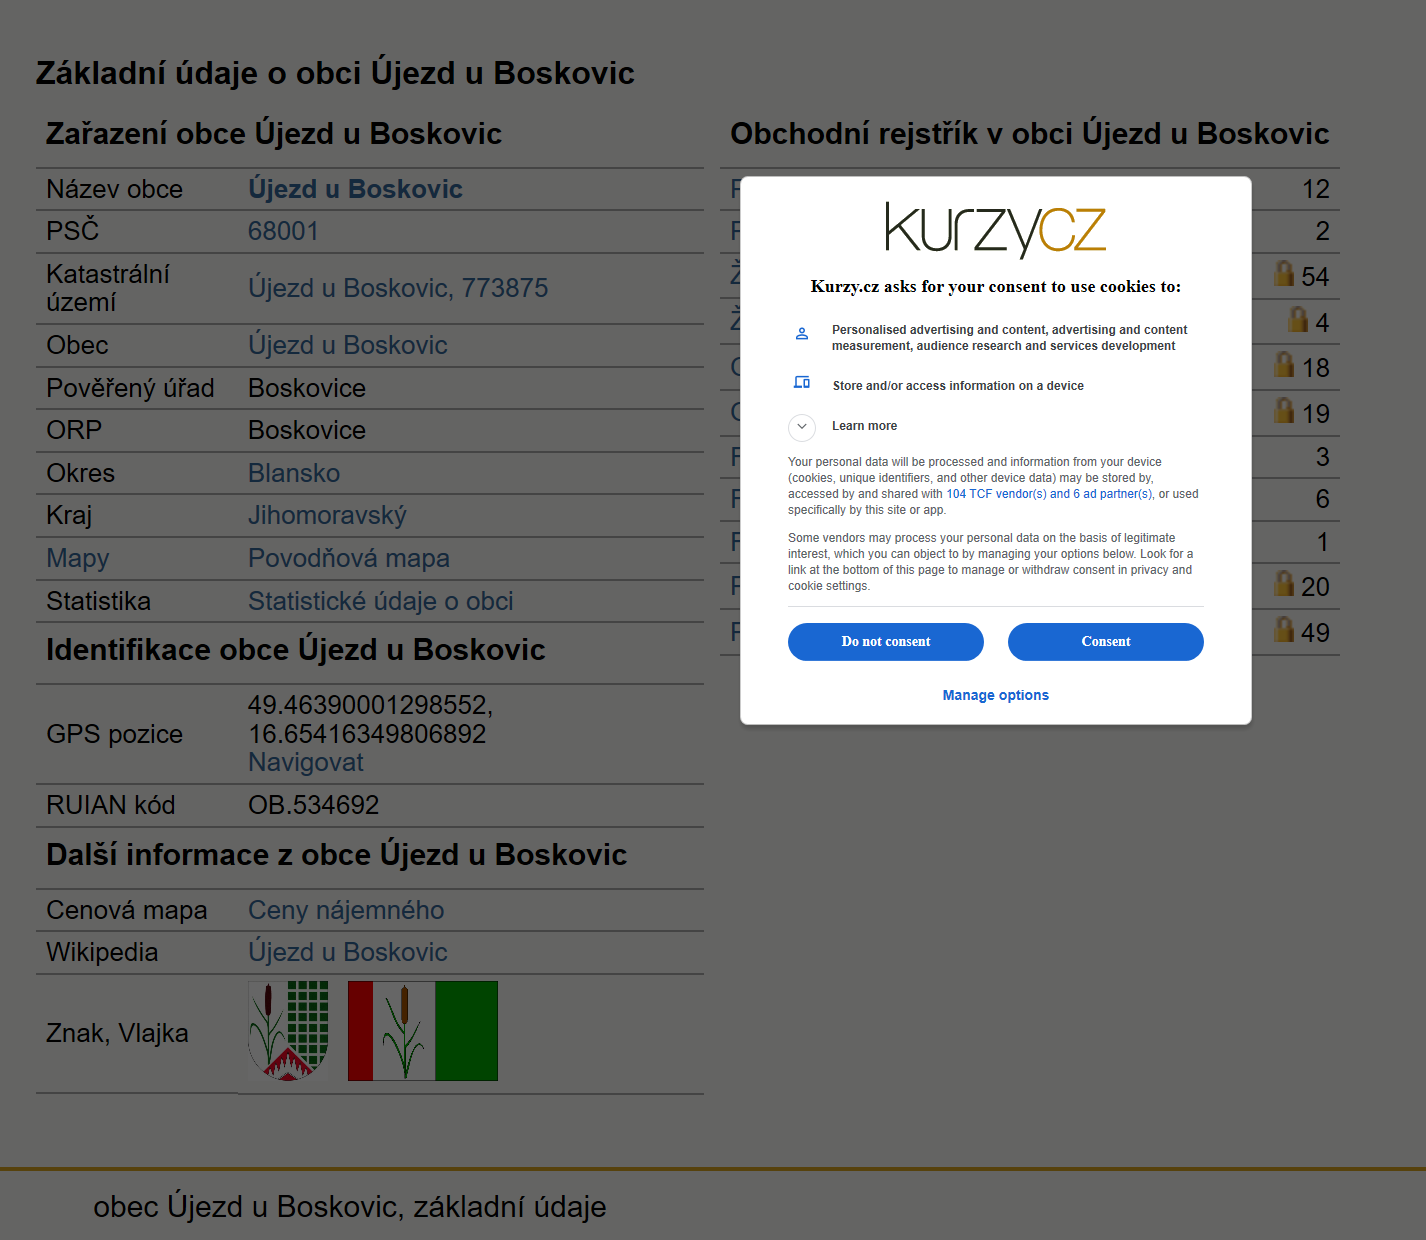Select the RUIAN code OB.534692

(313, 805)
